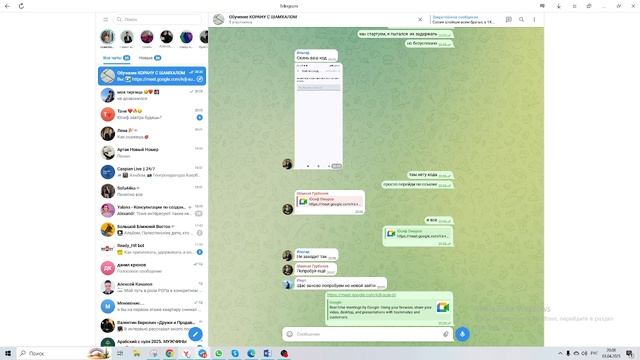Open the 'данил крюков' chat
Image resolution: width=640 pixels, height=360 pixels.
(x=152, y=268)
